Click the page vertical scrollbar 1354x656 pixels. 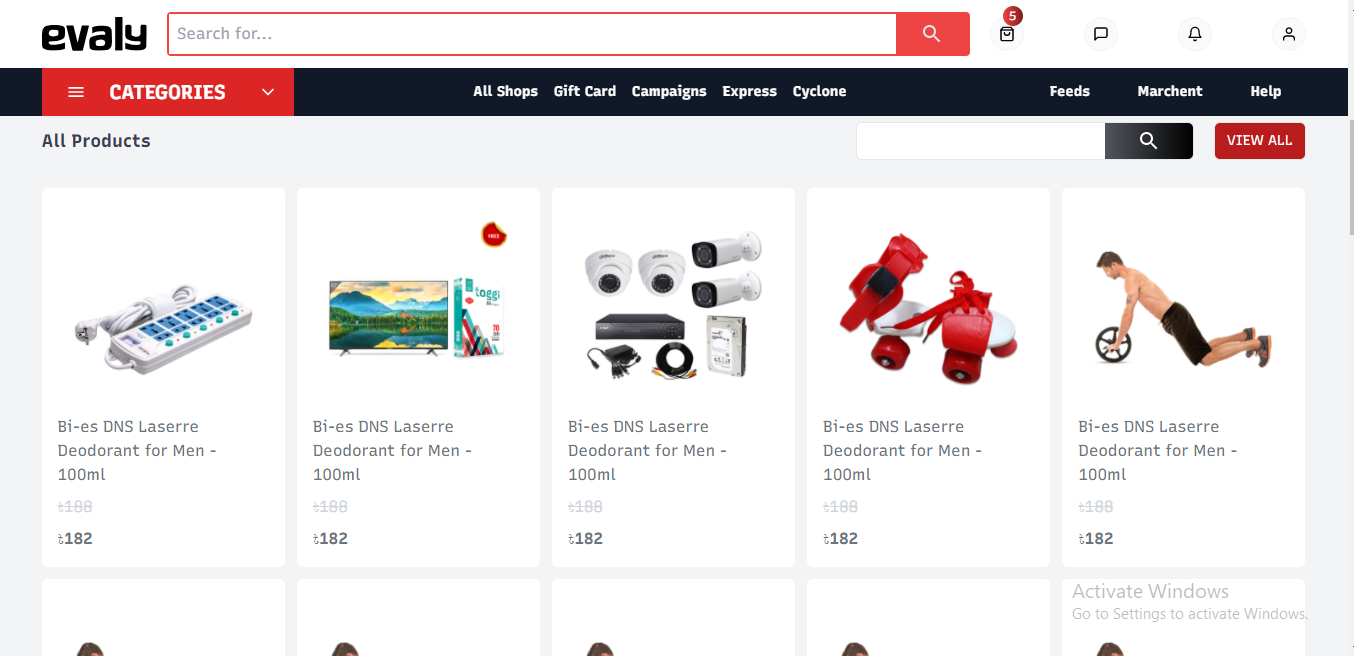(x=1349, y=180)
